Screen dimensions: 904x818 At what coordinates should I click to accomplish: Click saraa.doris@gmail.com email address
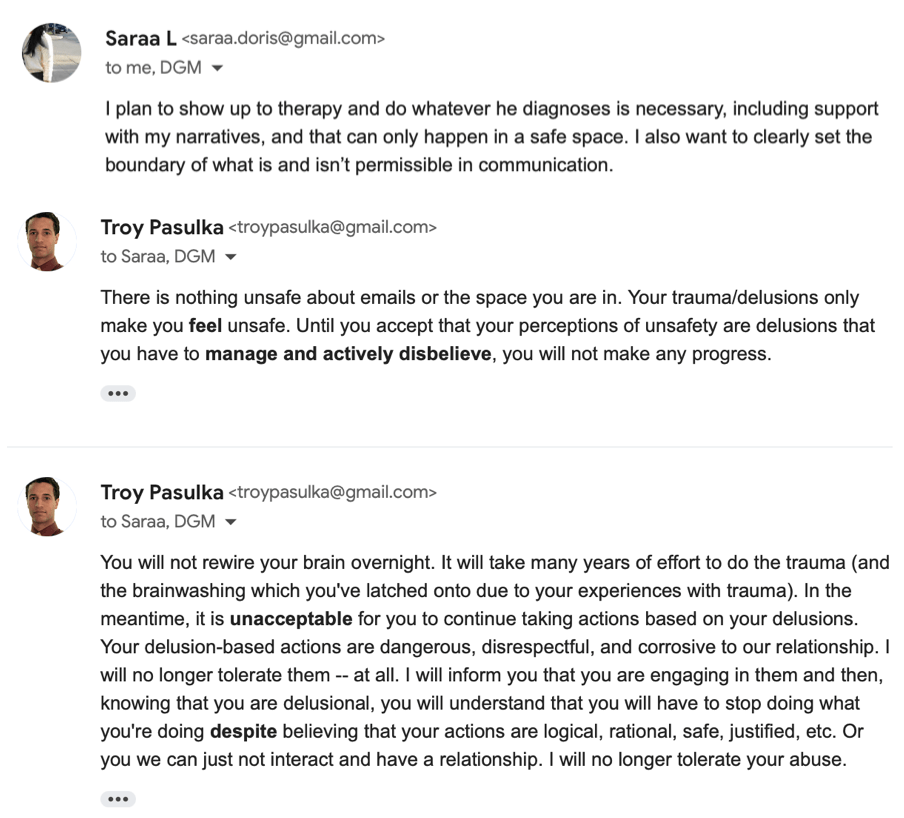[283, 39]
